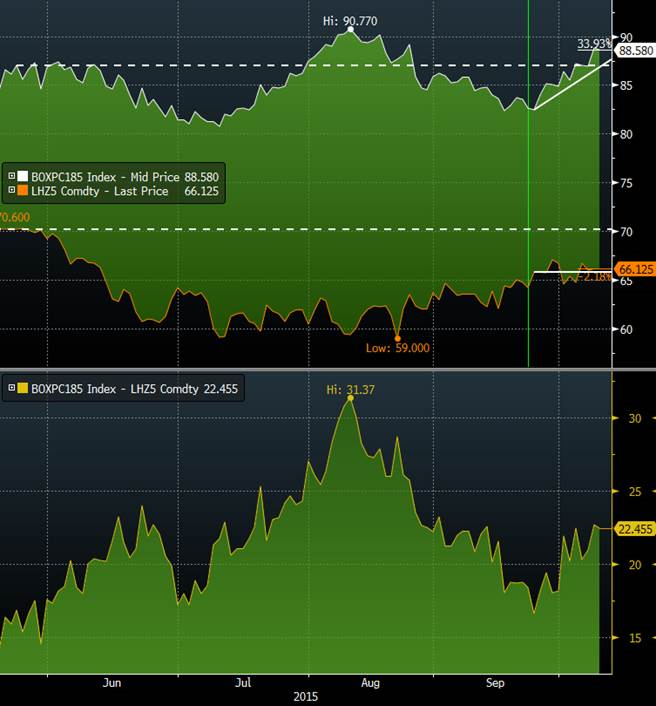Select the BOXPC185 Index - Mid Price label
Screen dimensions: 656x706
pyautogui.click(x=106, y=176)
